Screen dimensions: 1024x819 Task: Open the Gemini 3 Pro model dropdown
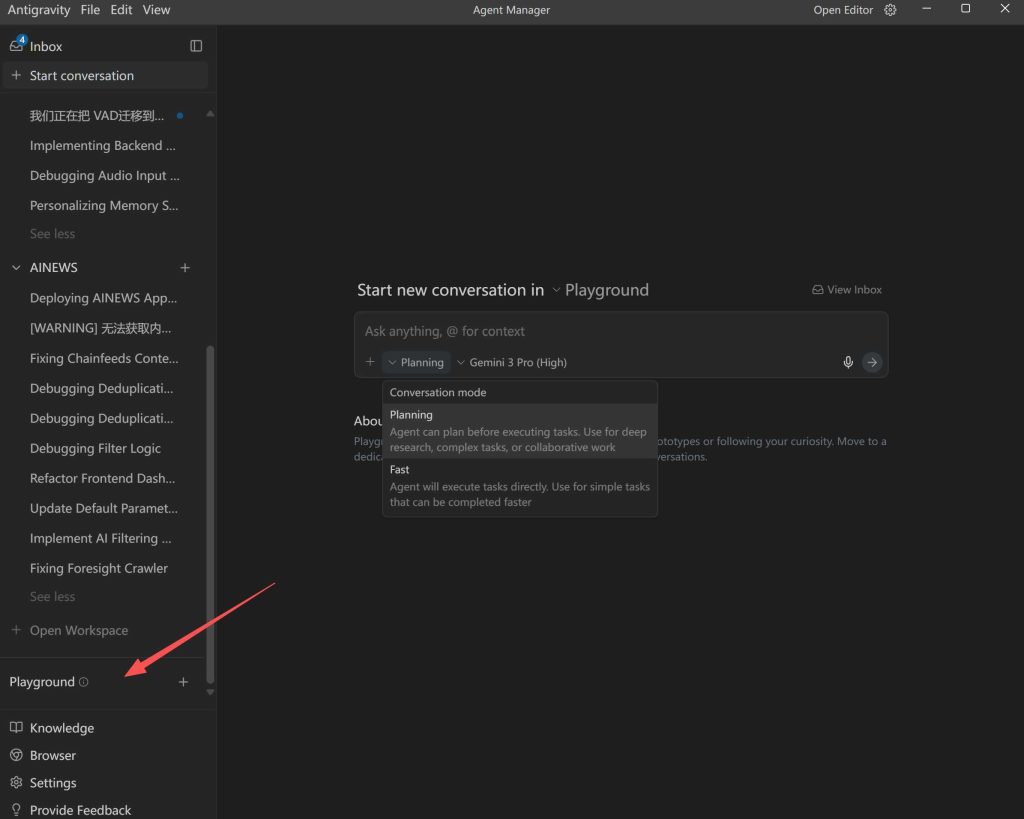coord(513,362)
